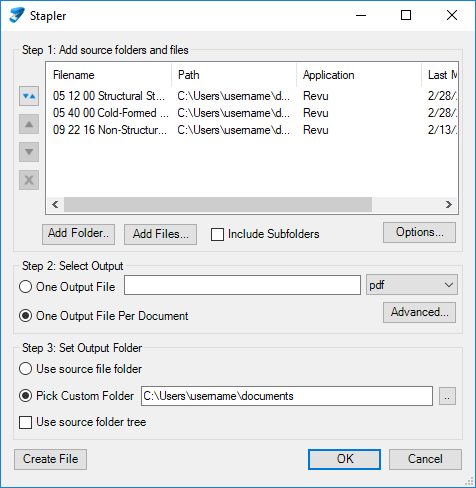The height and width of the screenshot is (488, 476).
Task: Click the Options button
Action: tap(419, 232)
